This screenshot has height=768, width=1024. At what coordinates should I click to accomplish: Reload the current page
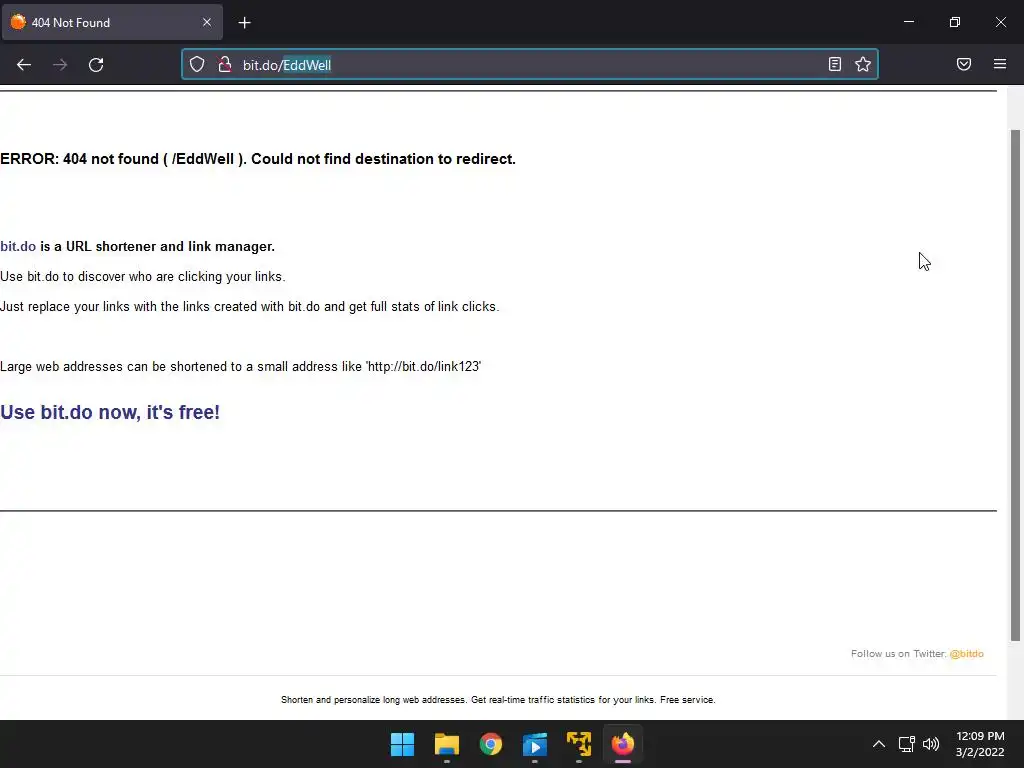(x=96, y=65)
